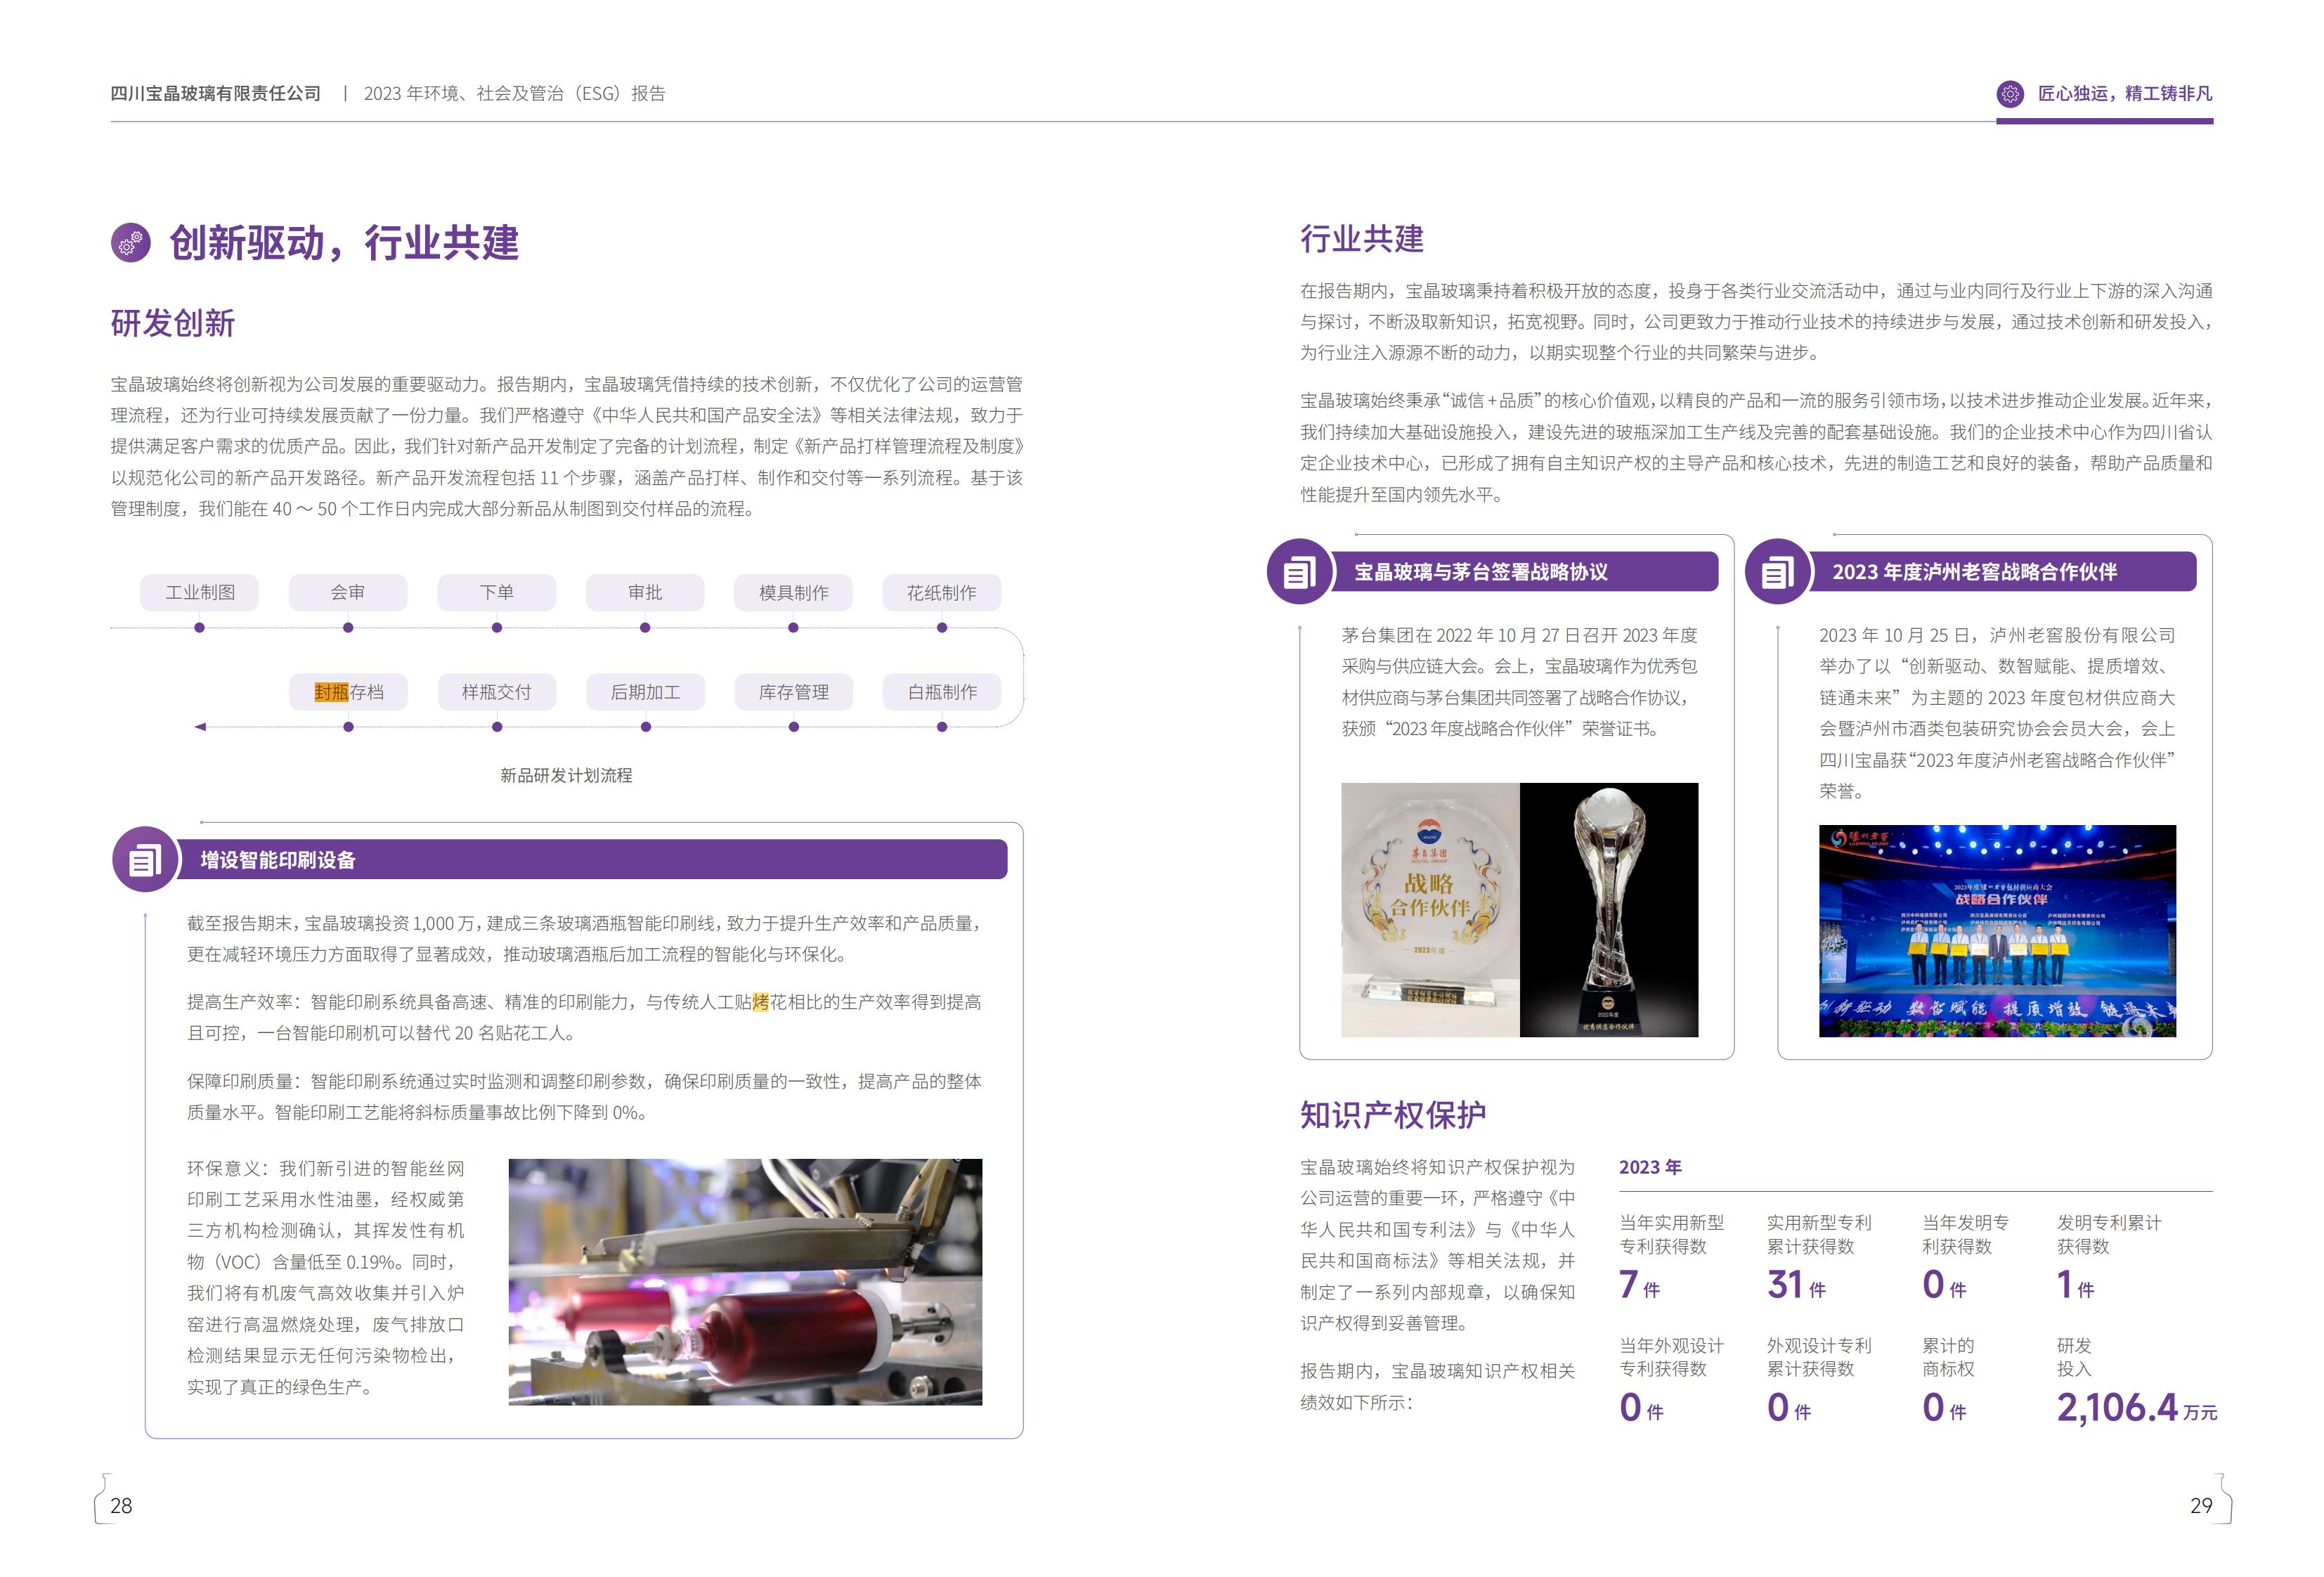Click the 增设智能印刷设备 banner title
Screen dimensions: 2324x1577
pos(278,860)
